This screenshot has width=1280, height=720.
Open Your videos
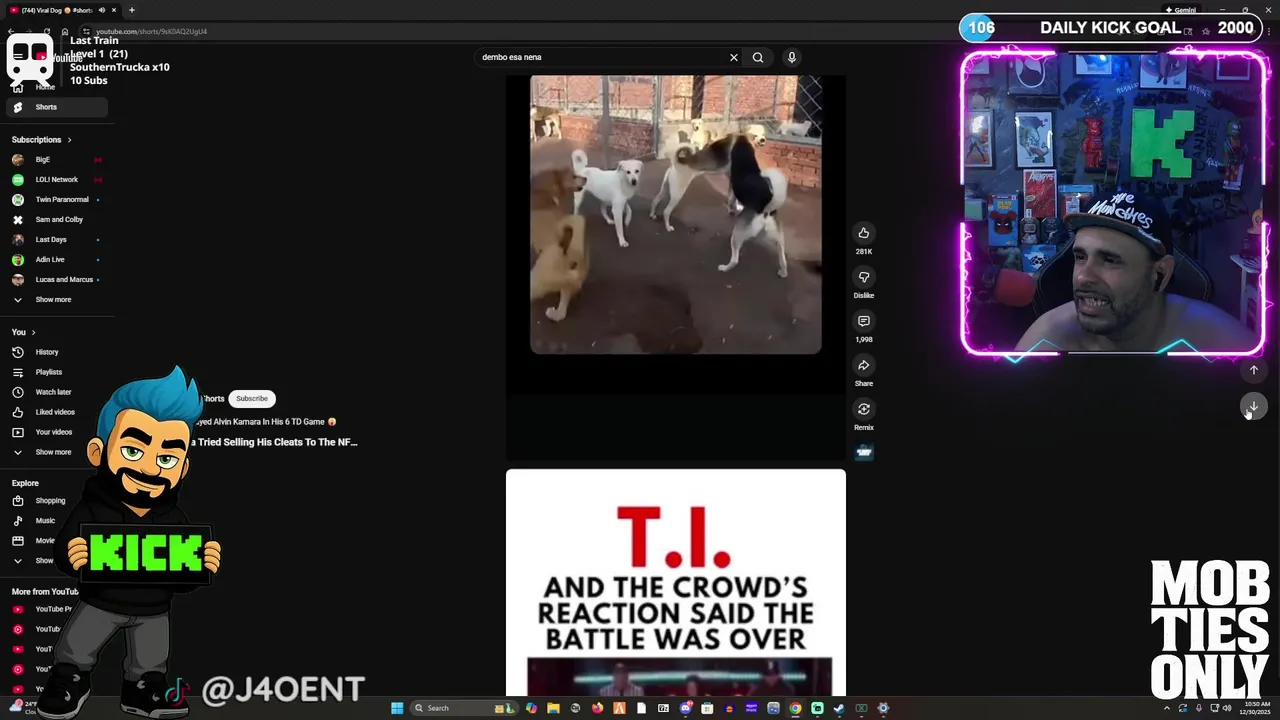[x=56, y=432]
